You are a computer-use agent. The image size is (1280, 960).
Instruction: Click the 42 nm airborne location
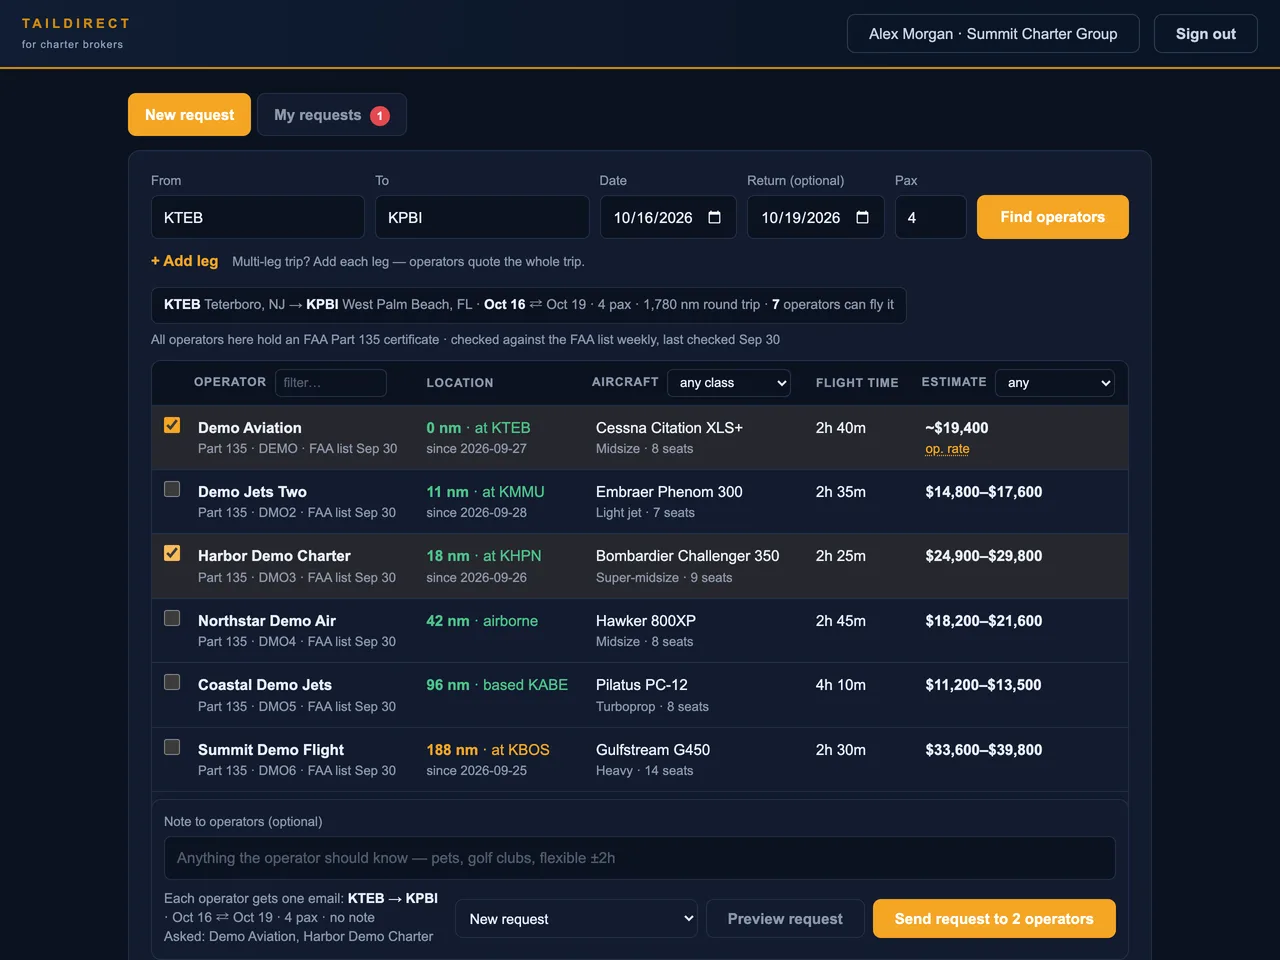[482, 621]
